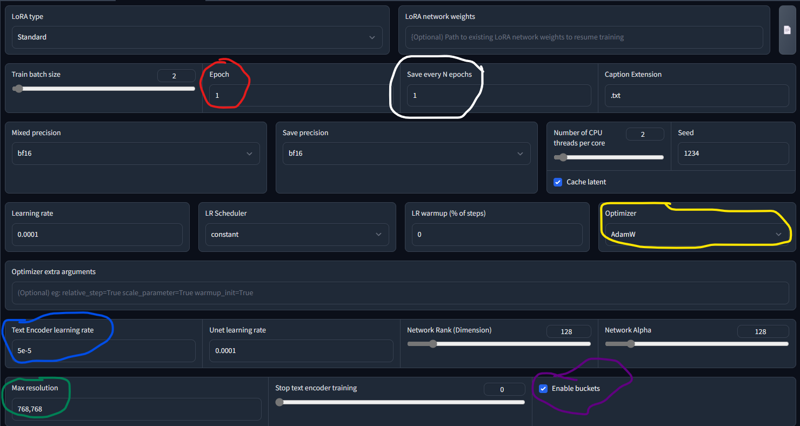Click the CPU threads per core number box
This screenshot has width=800, height=426.
645,134
